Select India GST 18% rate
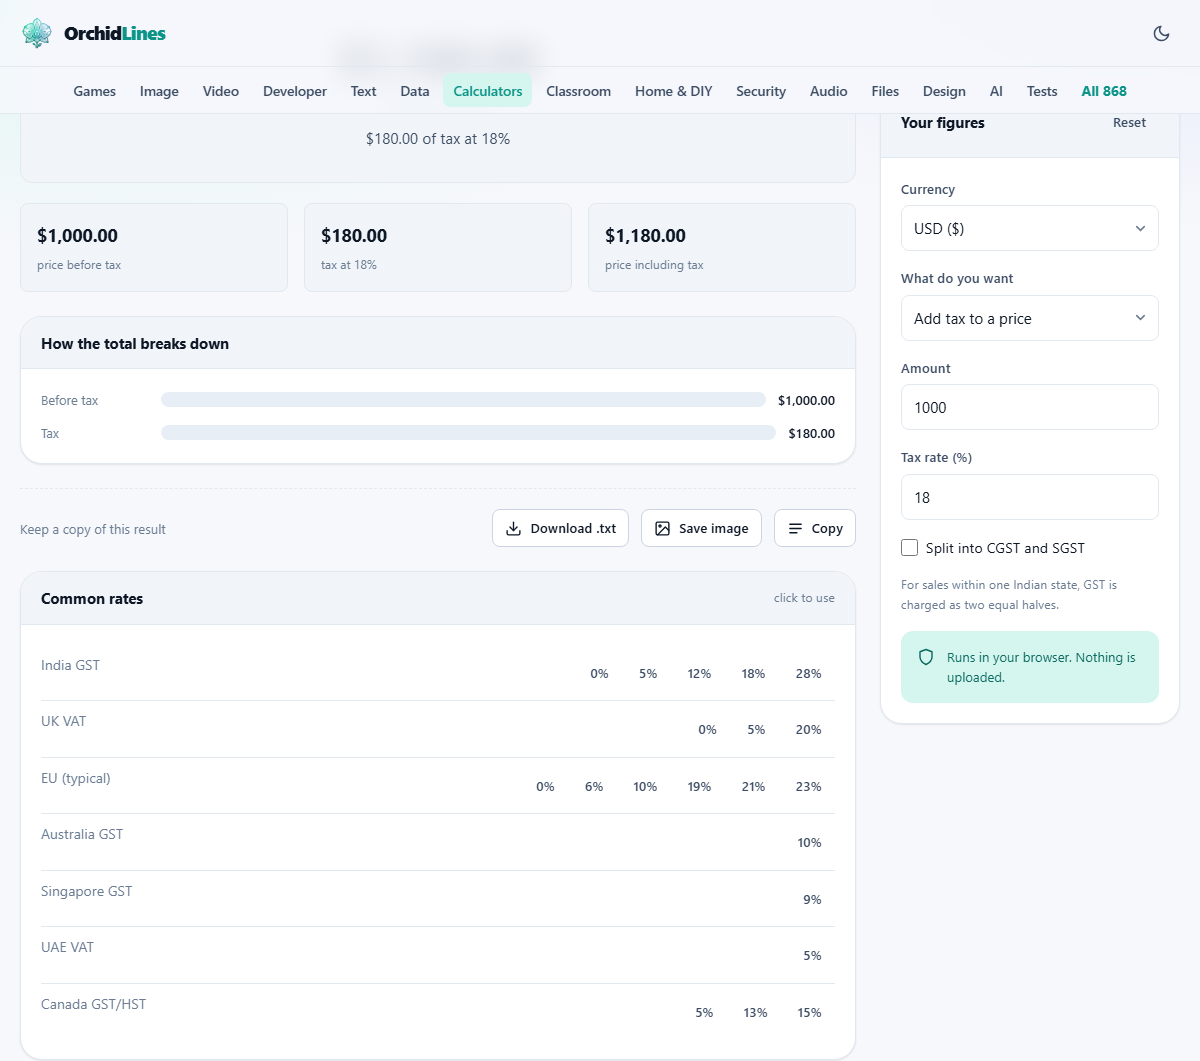Viewport: 1200px width, 1061px height. 753,674
